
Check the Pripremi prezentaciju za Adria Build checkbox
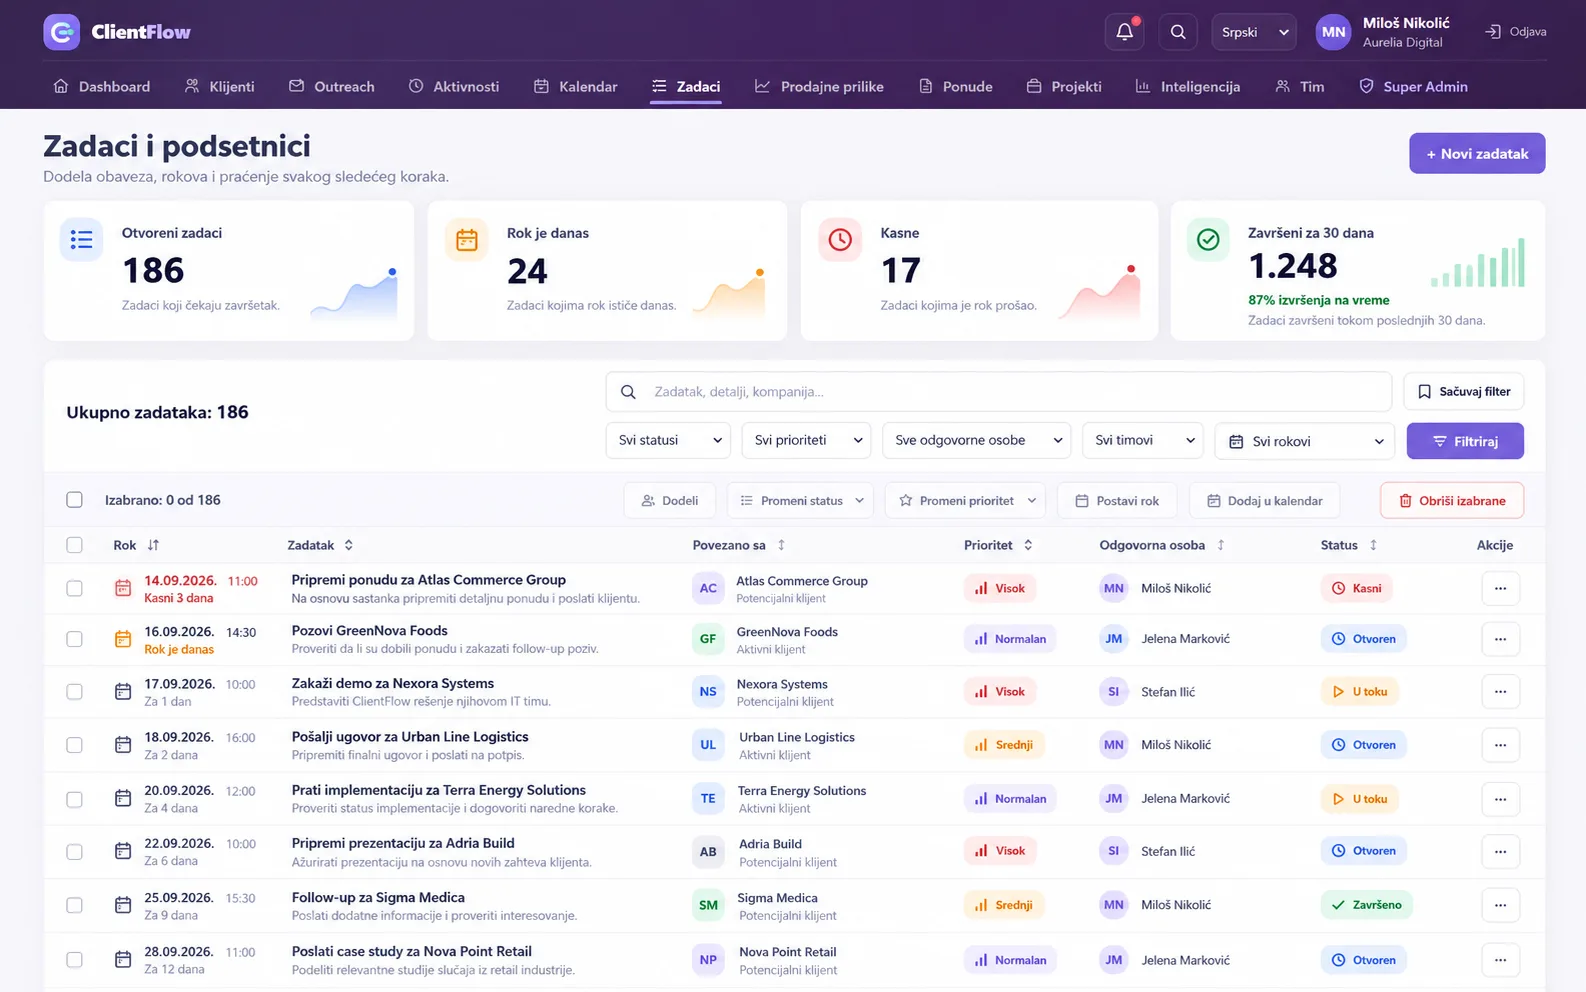(x=74, y=851)
